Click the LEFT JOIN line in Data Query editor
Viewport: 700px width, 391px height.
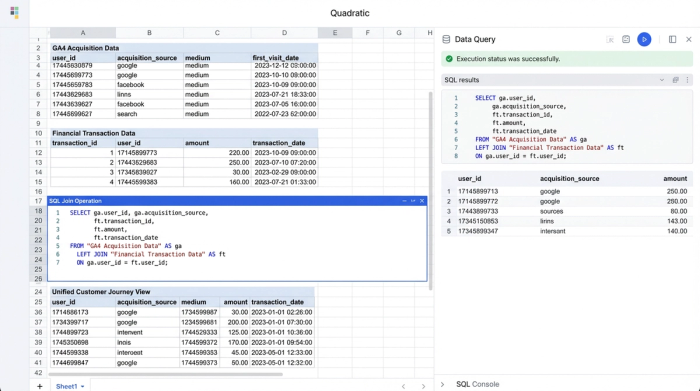[549, 148]
